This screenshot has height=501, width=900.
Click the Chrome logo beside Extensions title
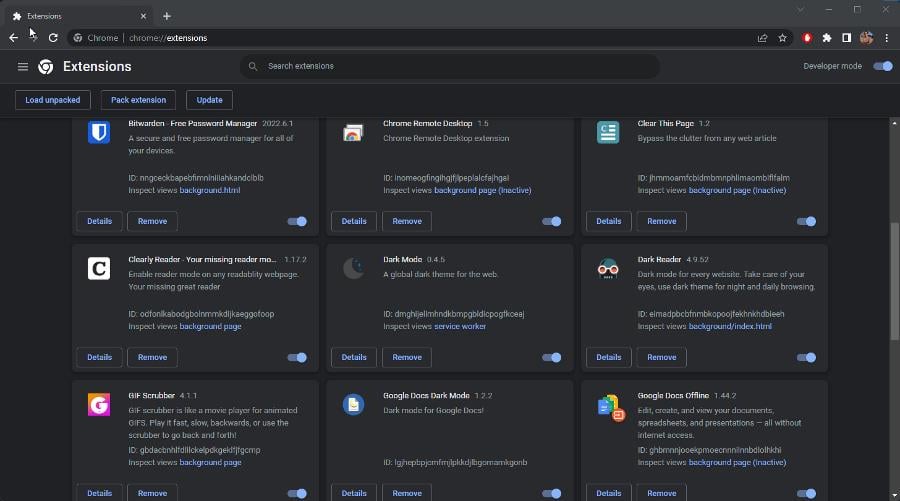point(46,67)
